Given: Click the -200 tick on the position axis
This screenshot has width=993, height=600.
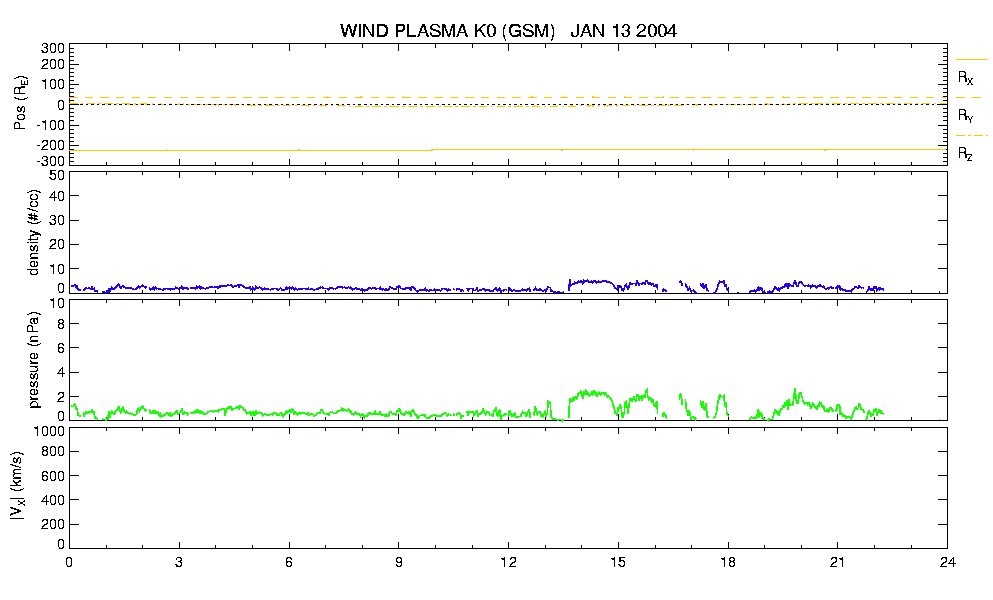Looking at the screenshot, I should click(49, 145).
